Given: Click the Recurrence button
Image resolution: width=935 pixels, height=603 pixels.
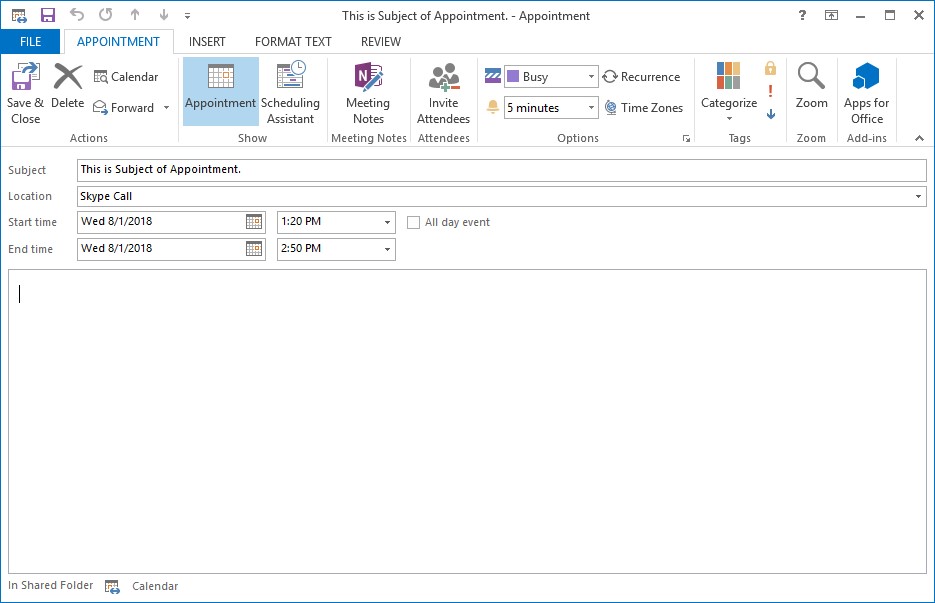Looking at the screenshot, I should click(641, 77).
